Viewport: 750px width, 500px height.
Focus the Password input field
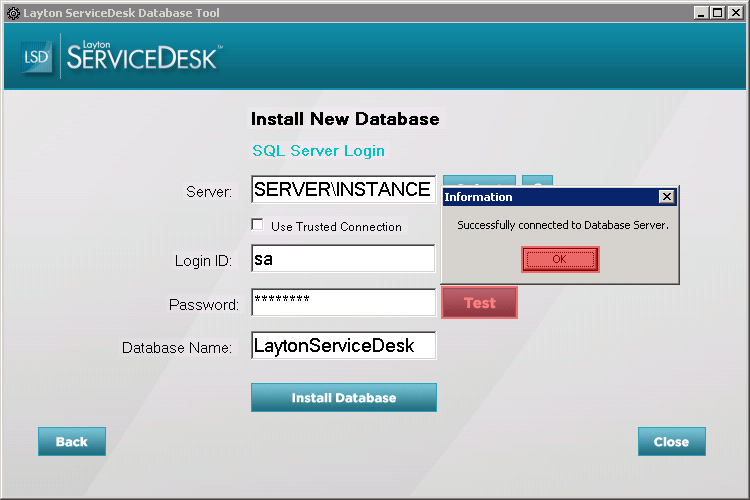343,302
